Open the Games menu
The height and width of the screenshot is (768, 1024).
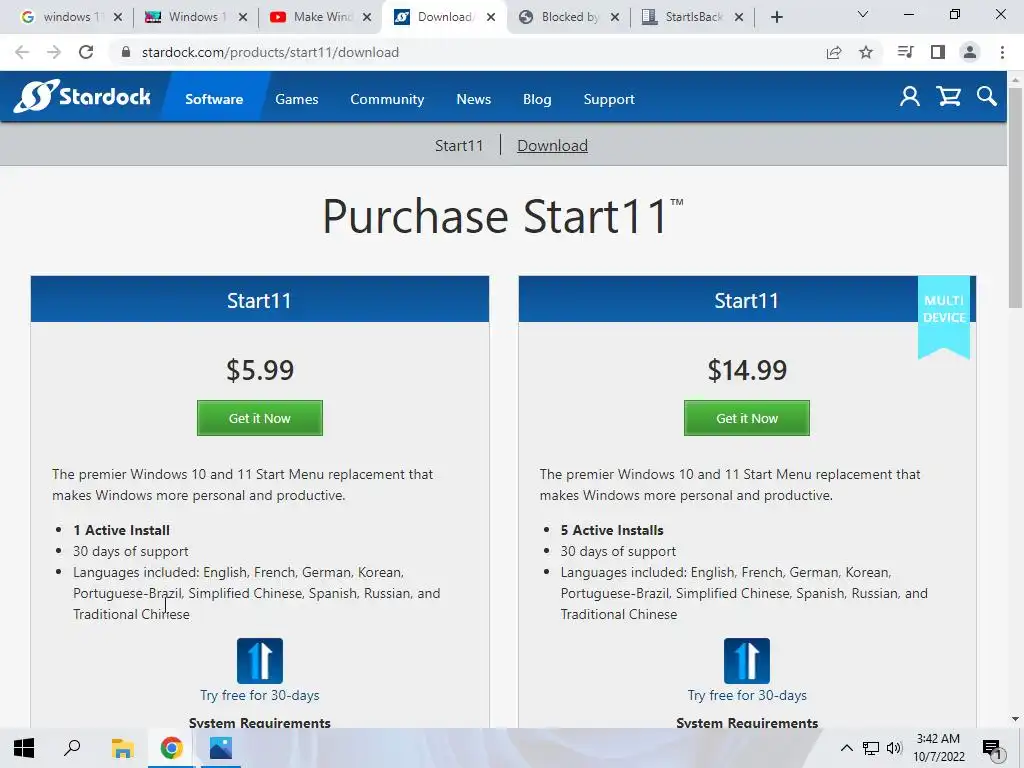point(296,99)
